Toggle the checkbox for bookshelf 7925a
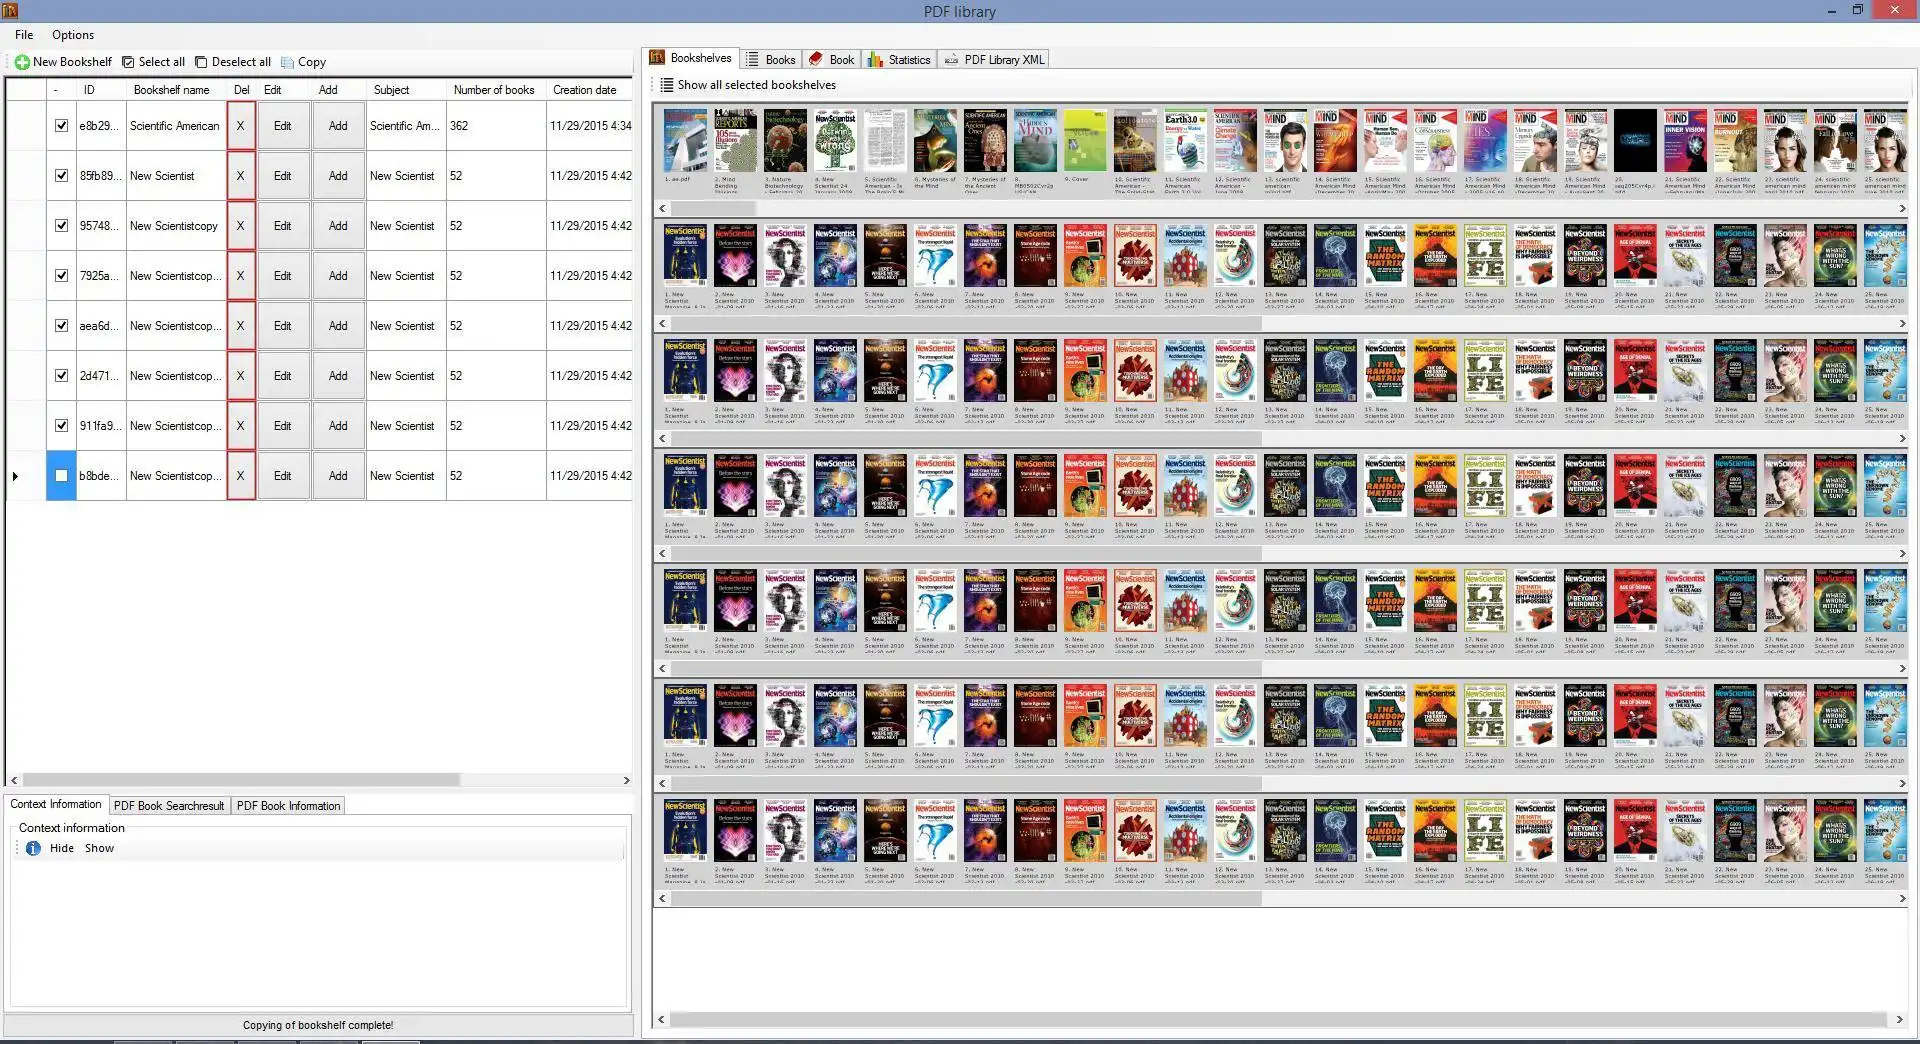Viewport: 1920px width, 1044px height. pos(61,276)
